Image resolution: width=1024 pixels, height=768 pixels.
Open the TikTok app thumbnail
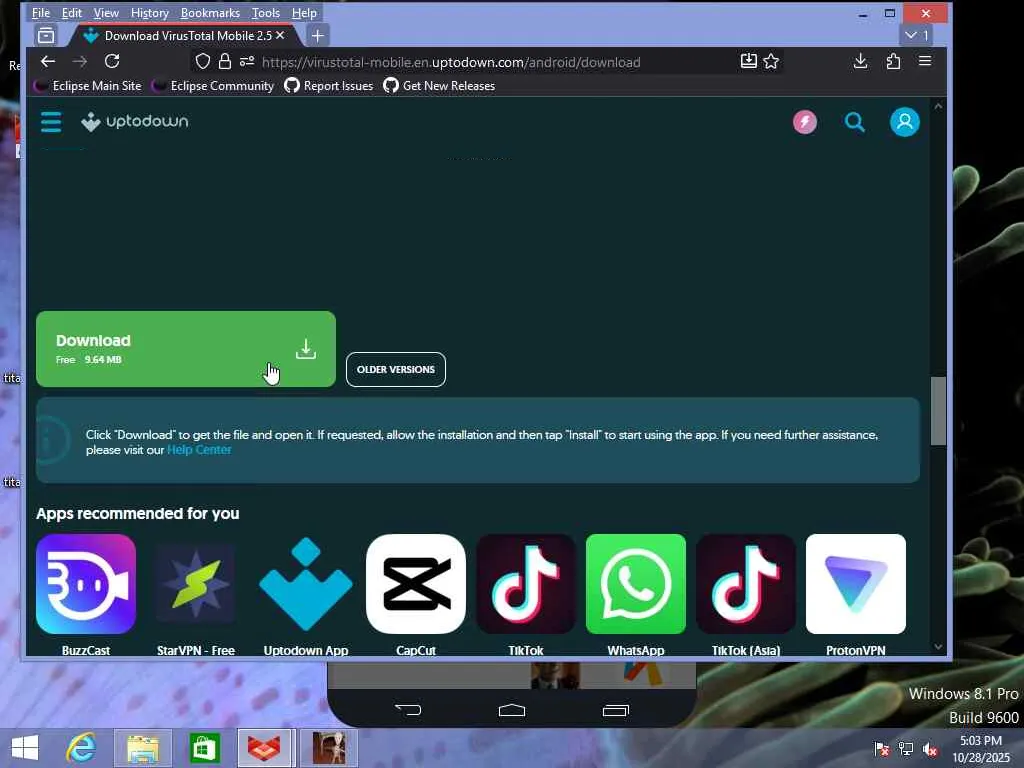click(x=526, y=584)
